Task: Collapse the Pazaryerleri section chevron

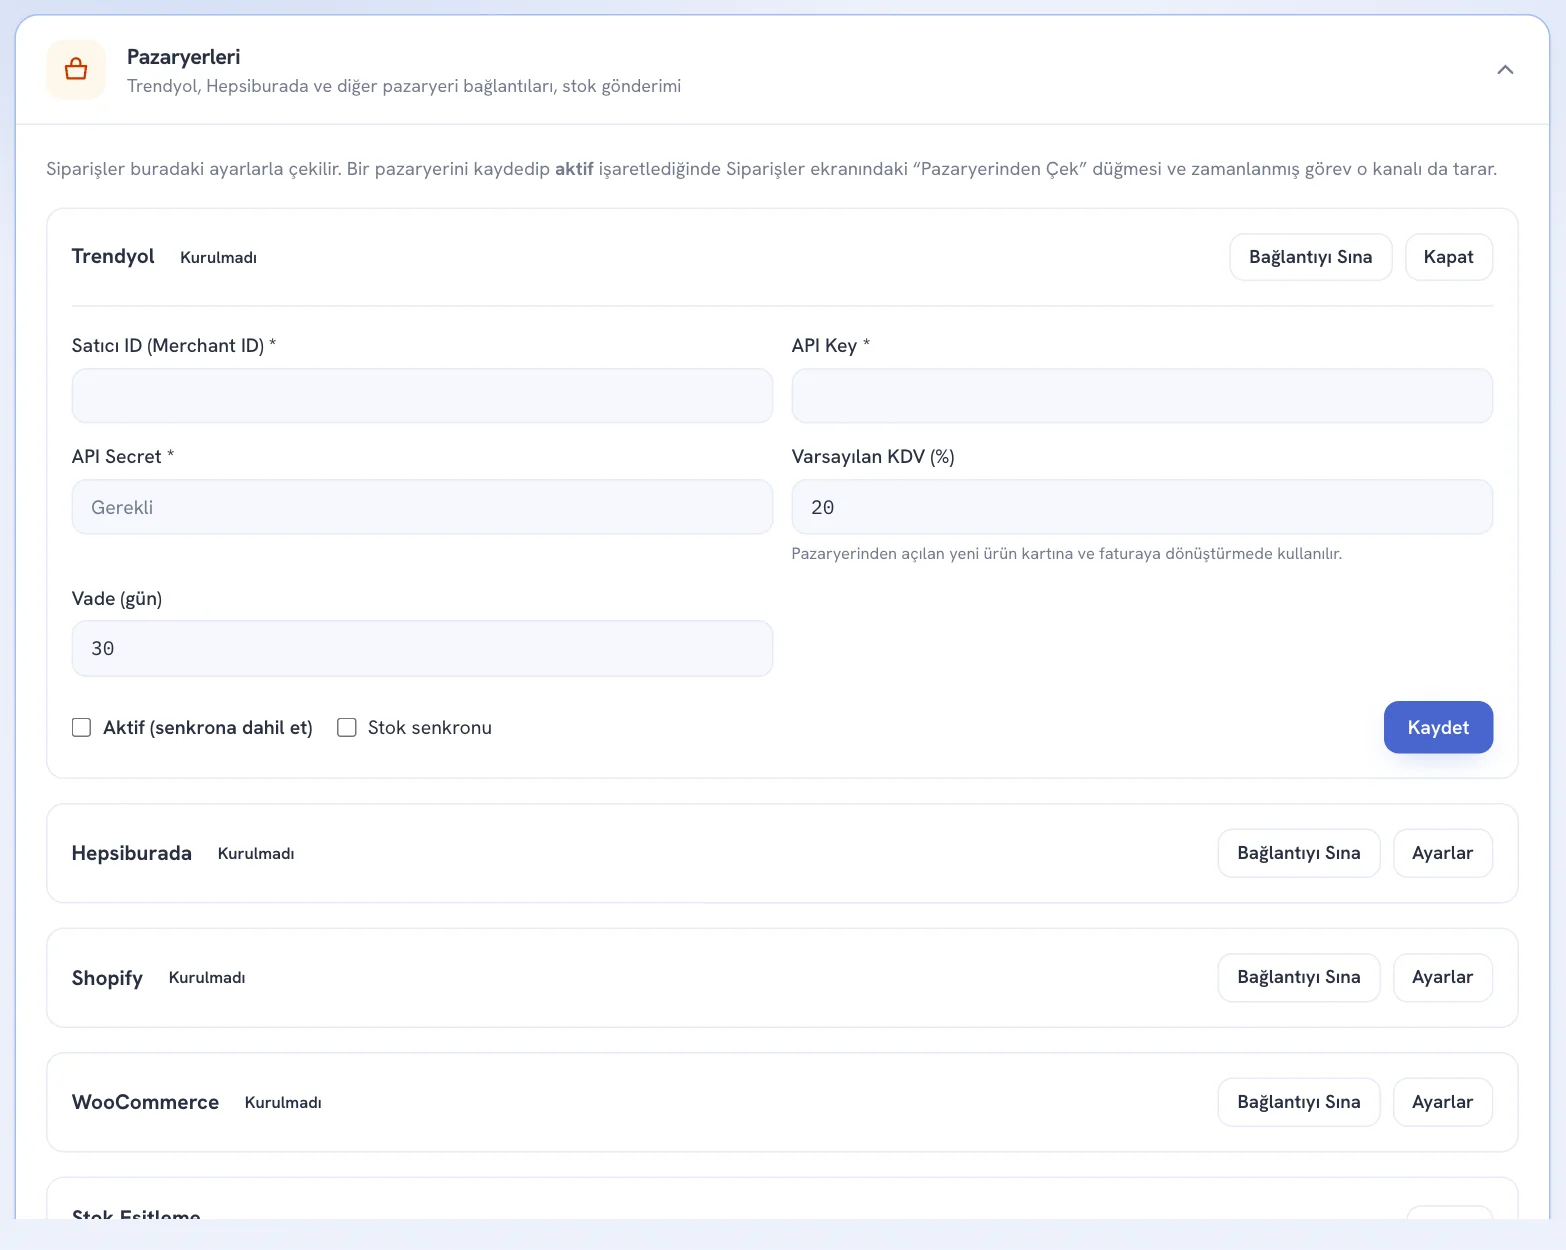Action: tap(1505, 70)
